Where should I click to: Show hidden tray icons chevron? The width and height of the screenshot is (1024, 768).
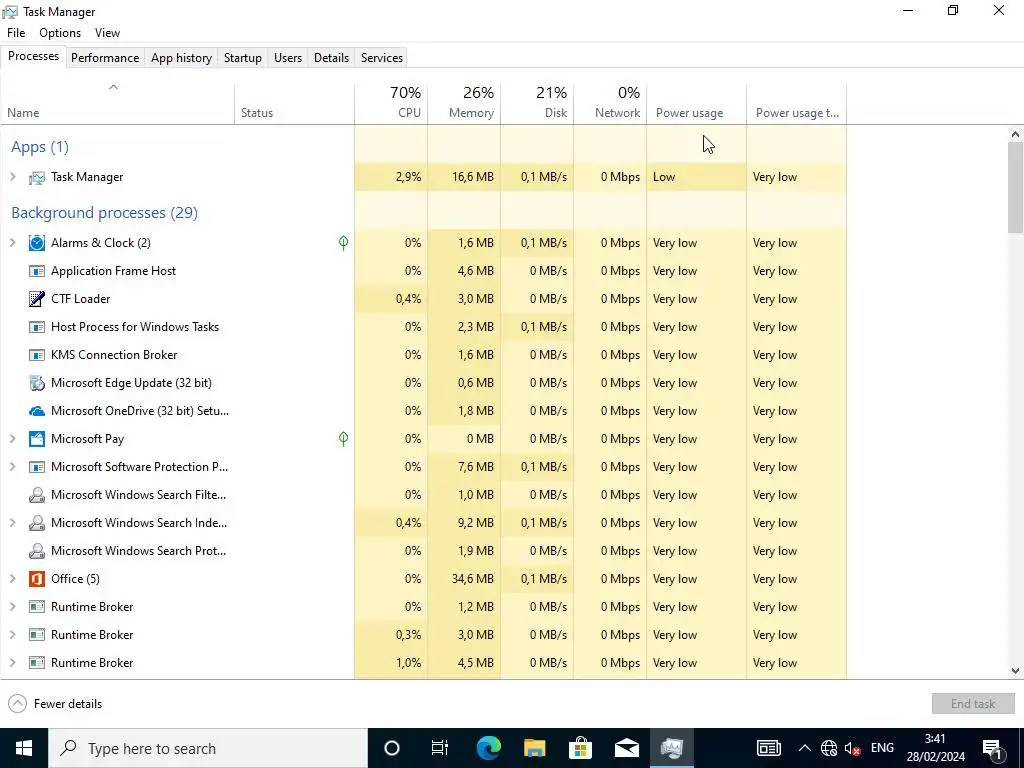click(x=805, y=748)
